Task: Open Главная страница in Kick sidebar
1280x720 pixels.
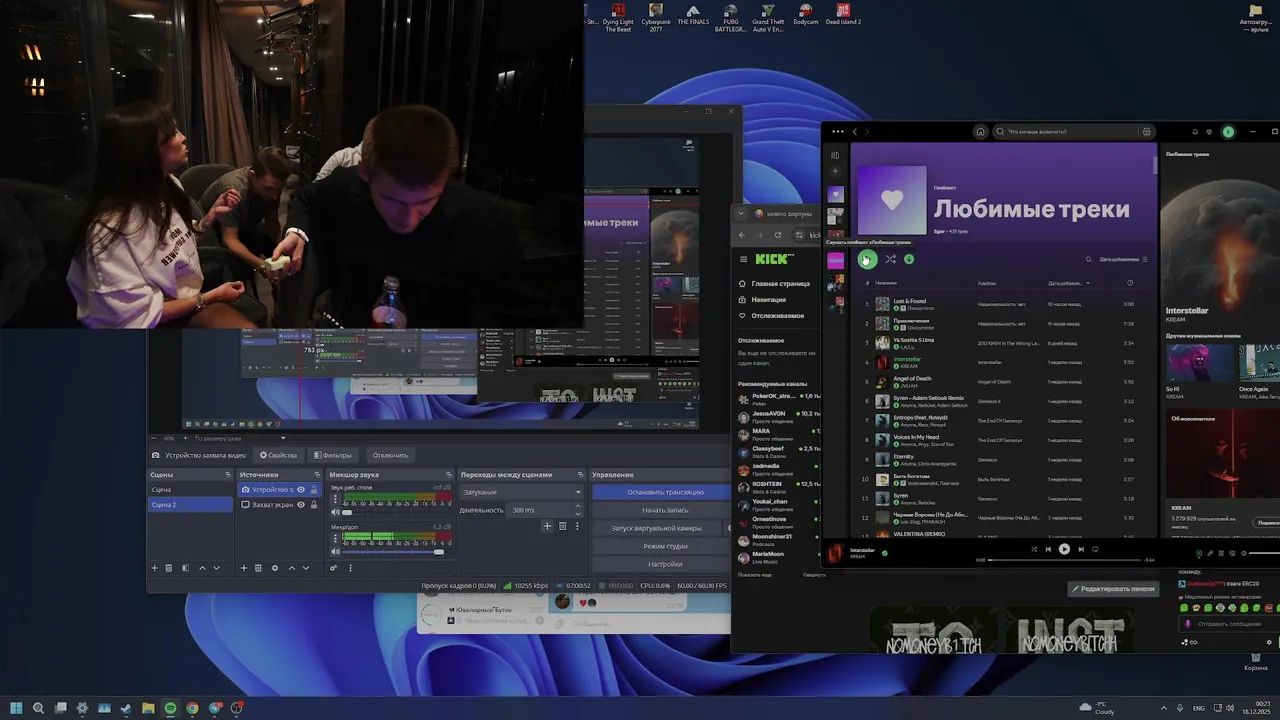Action: [775, 284]
